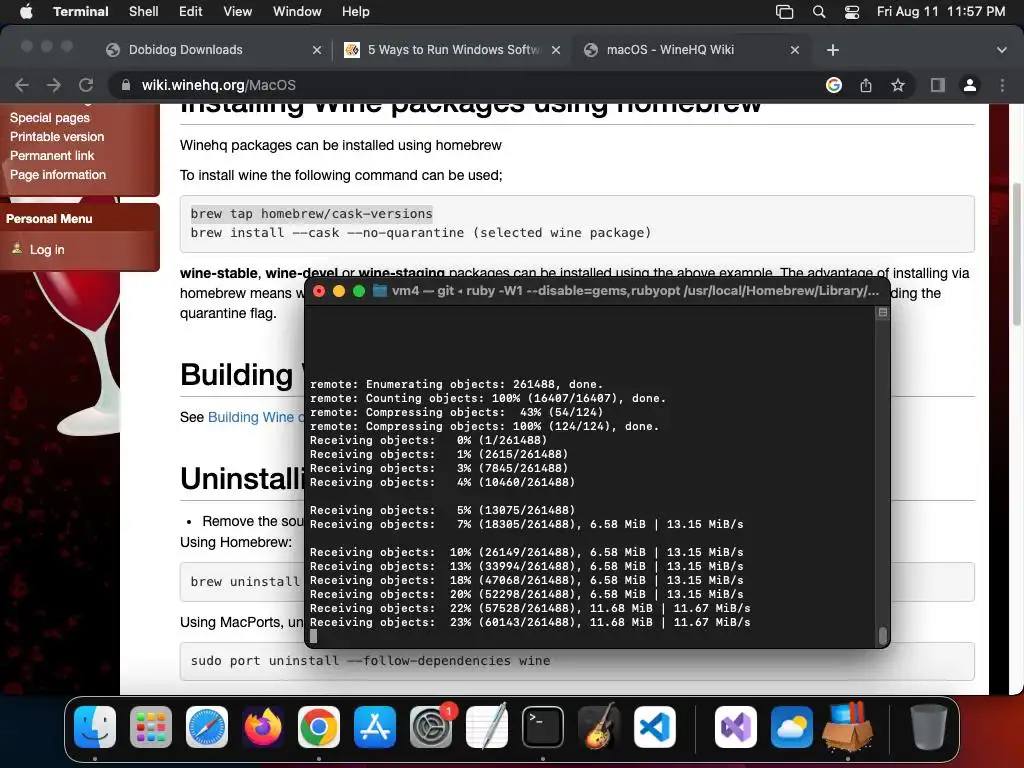Open Printable version link
Screen dimensions: 1024x768
tap(57, 136)
